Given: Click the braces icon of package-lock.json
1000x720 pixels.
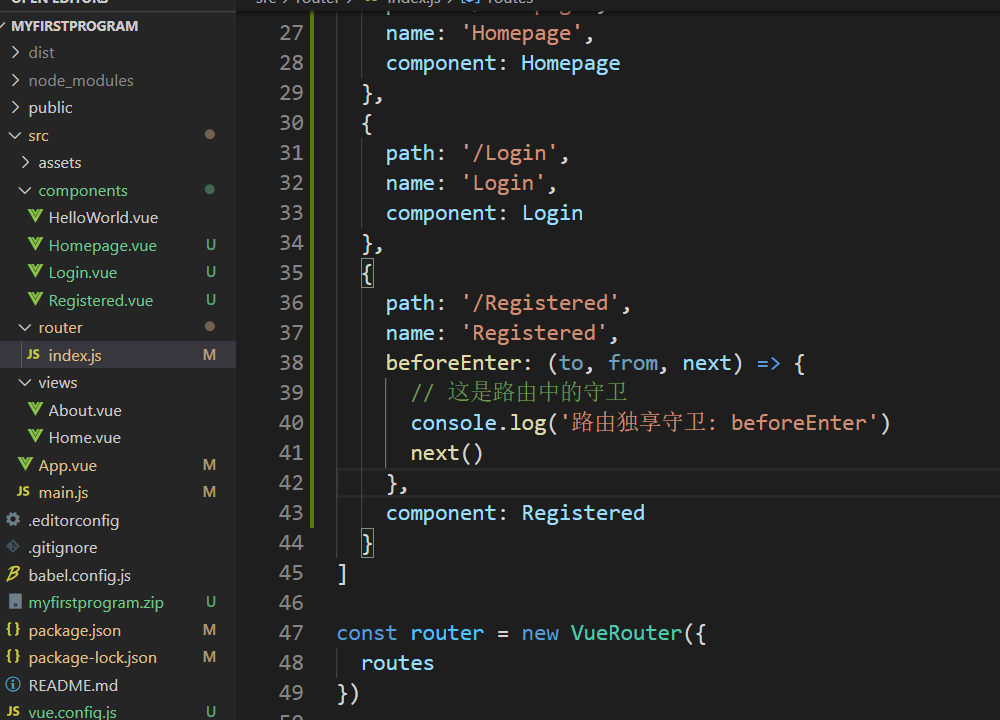Looking at the screenshot, I should coord(13,656).
